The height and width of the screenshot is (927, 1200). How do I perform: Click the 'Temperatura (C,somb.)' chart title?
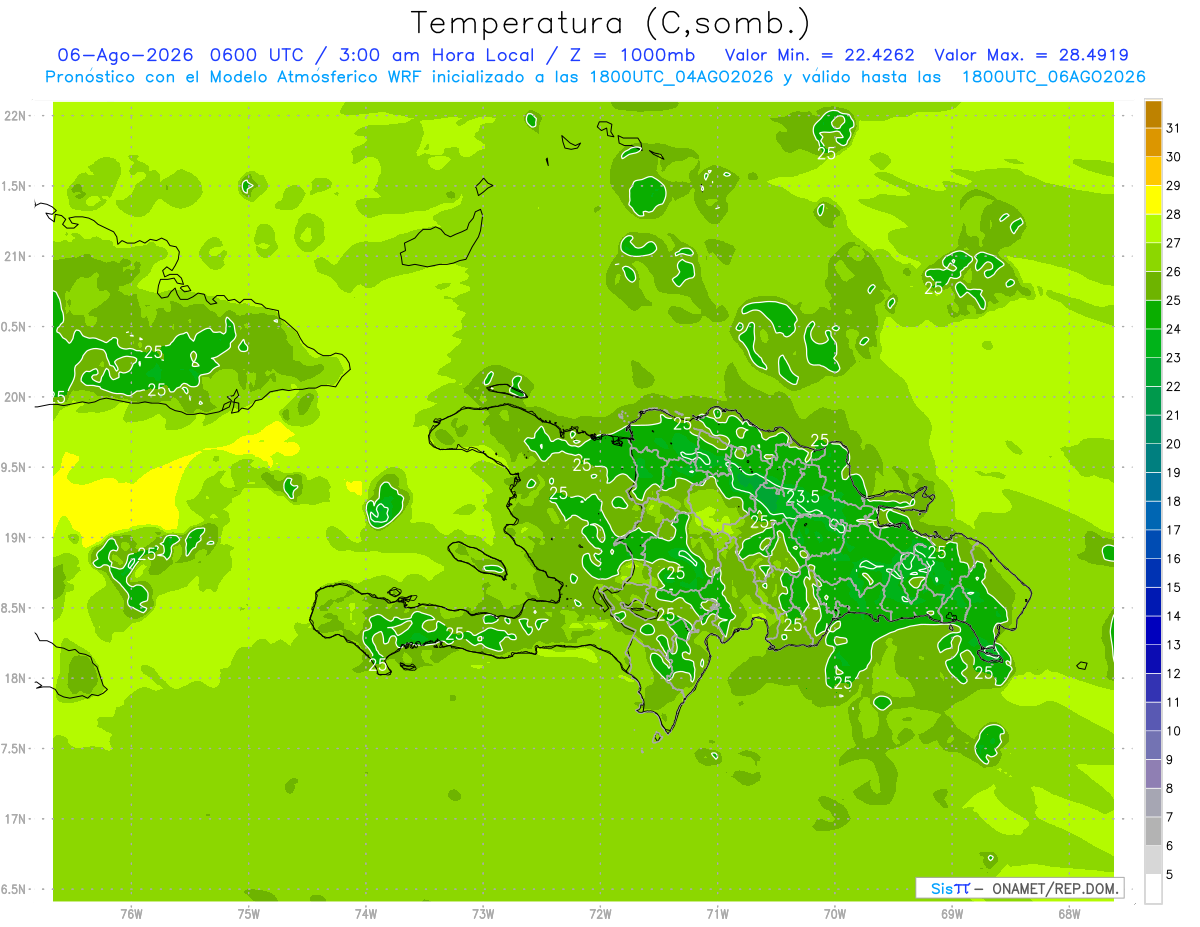point(611,23)
